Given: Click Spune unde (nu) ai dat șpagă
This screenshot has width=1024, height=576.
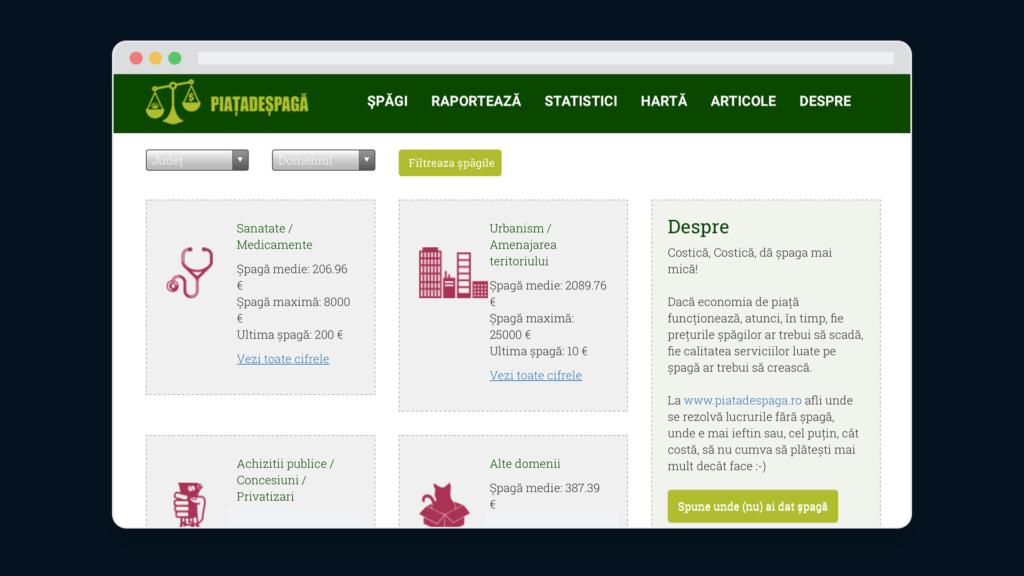Looking at the screenshot, I should coord(752,506).
